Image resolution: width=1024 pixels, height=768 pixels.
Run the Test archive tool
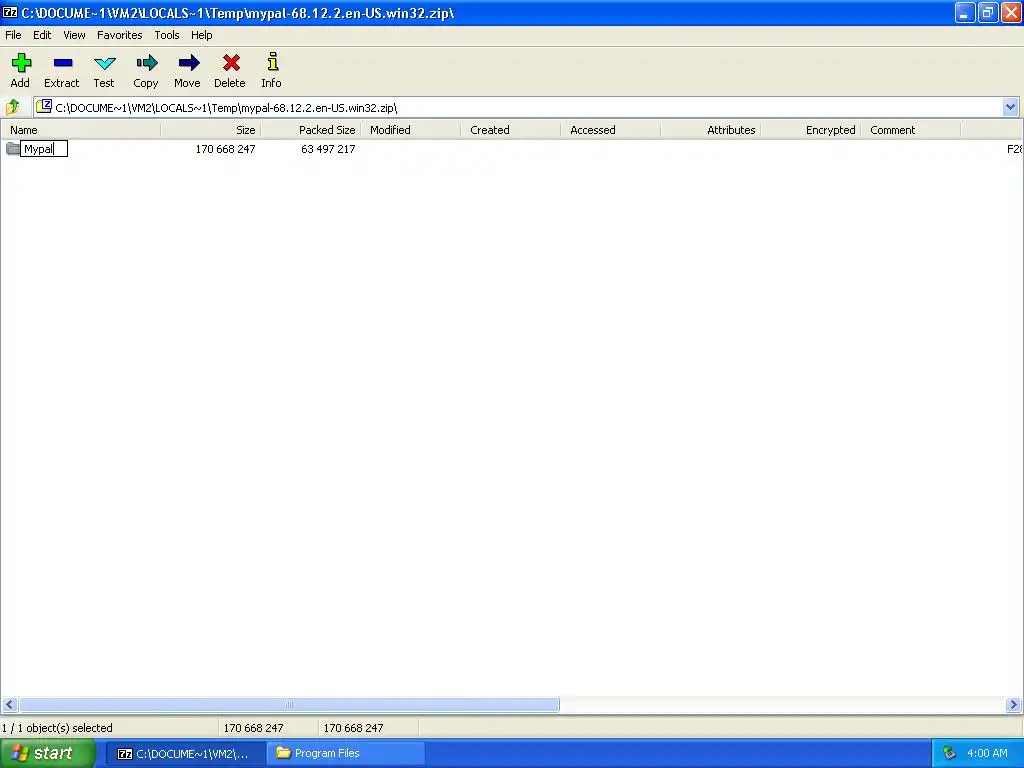(x=104, y=63)
